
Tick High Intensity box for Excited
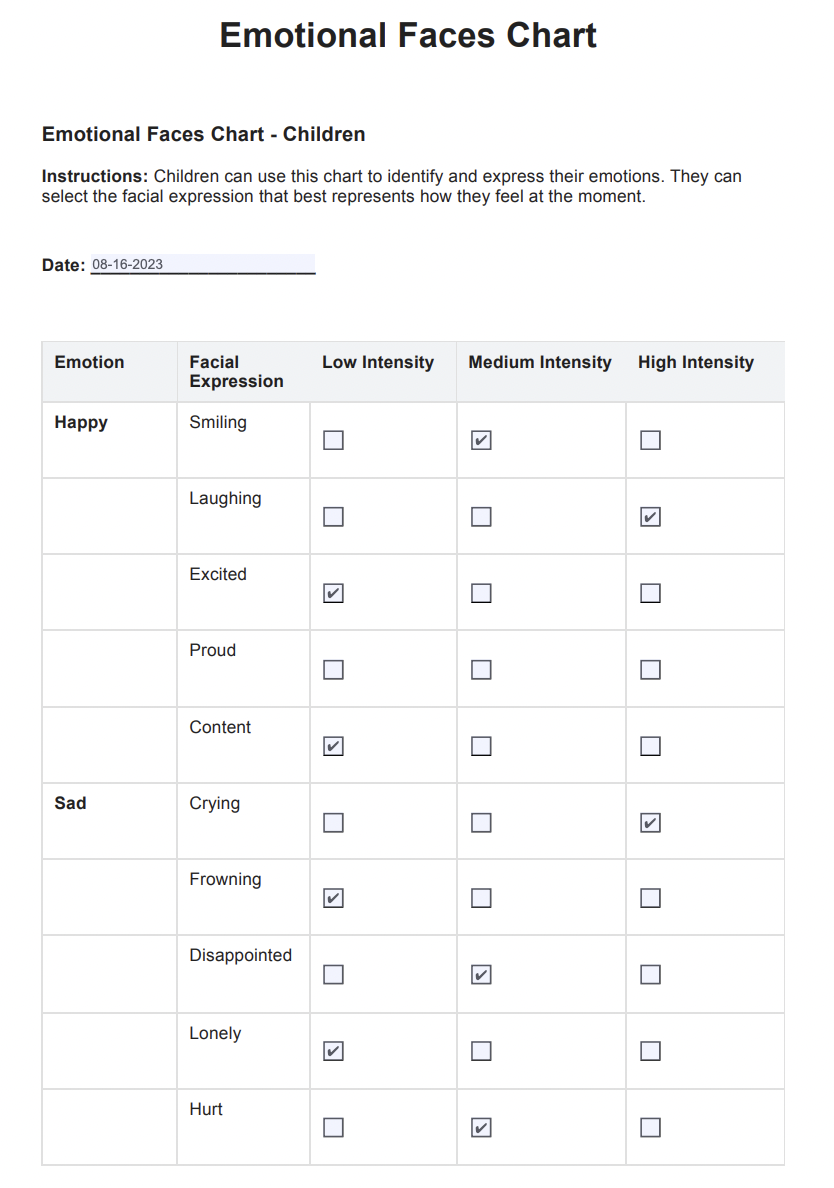tap(650, 594)
